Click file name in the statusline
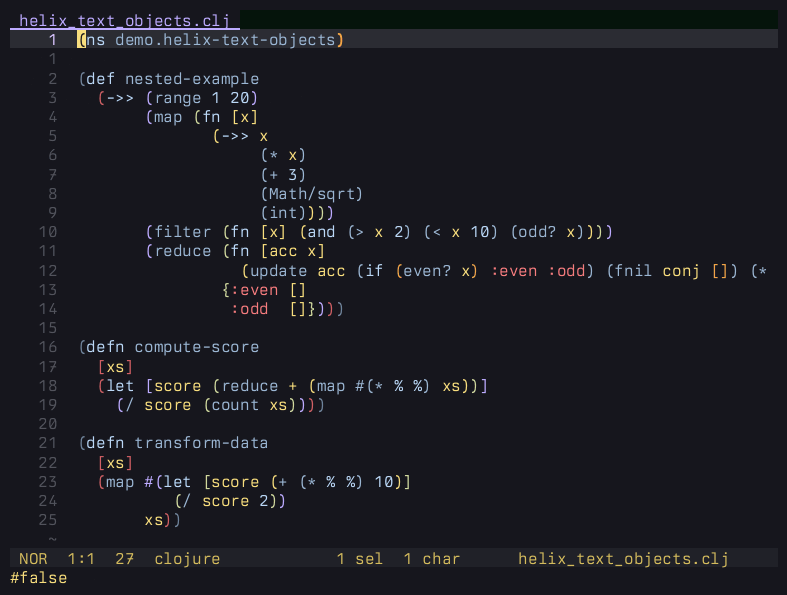 click(623, 559)
